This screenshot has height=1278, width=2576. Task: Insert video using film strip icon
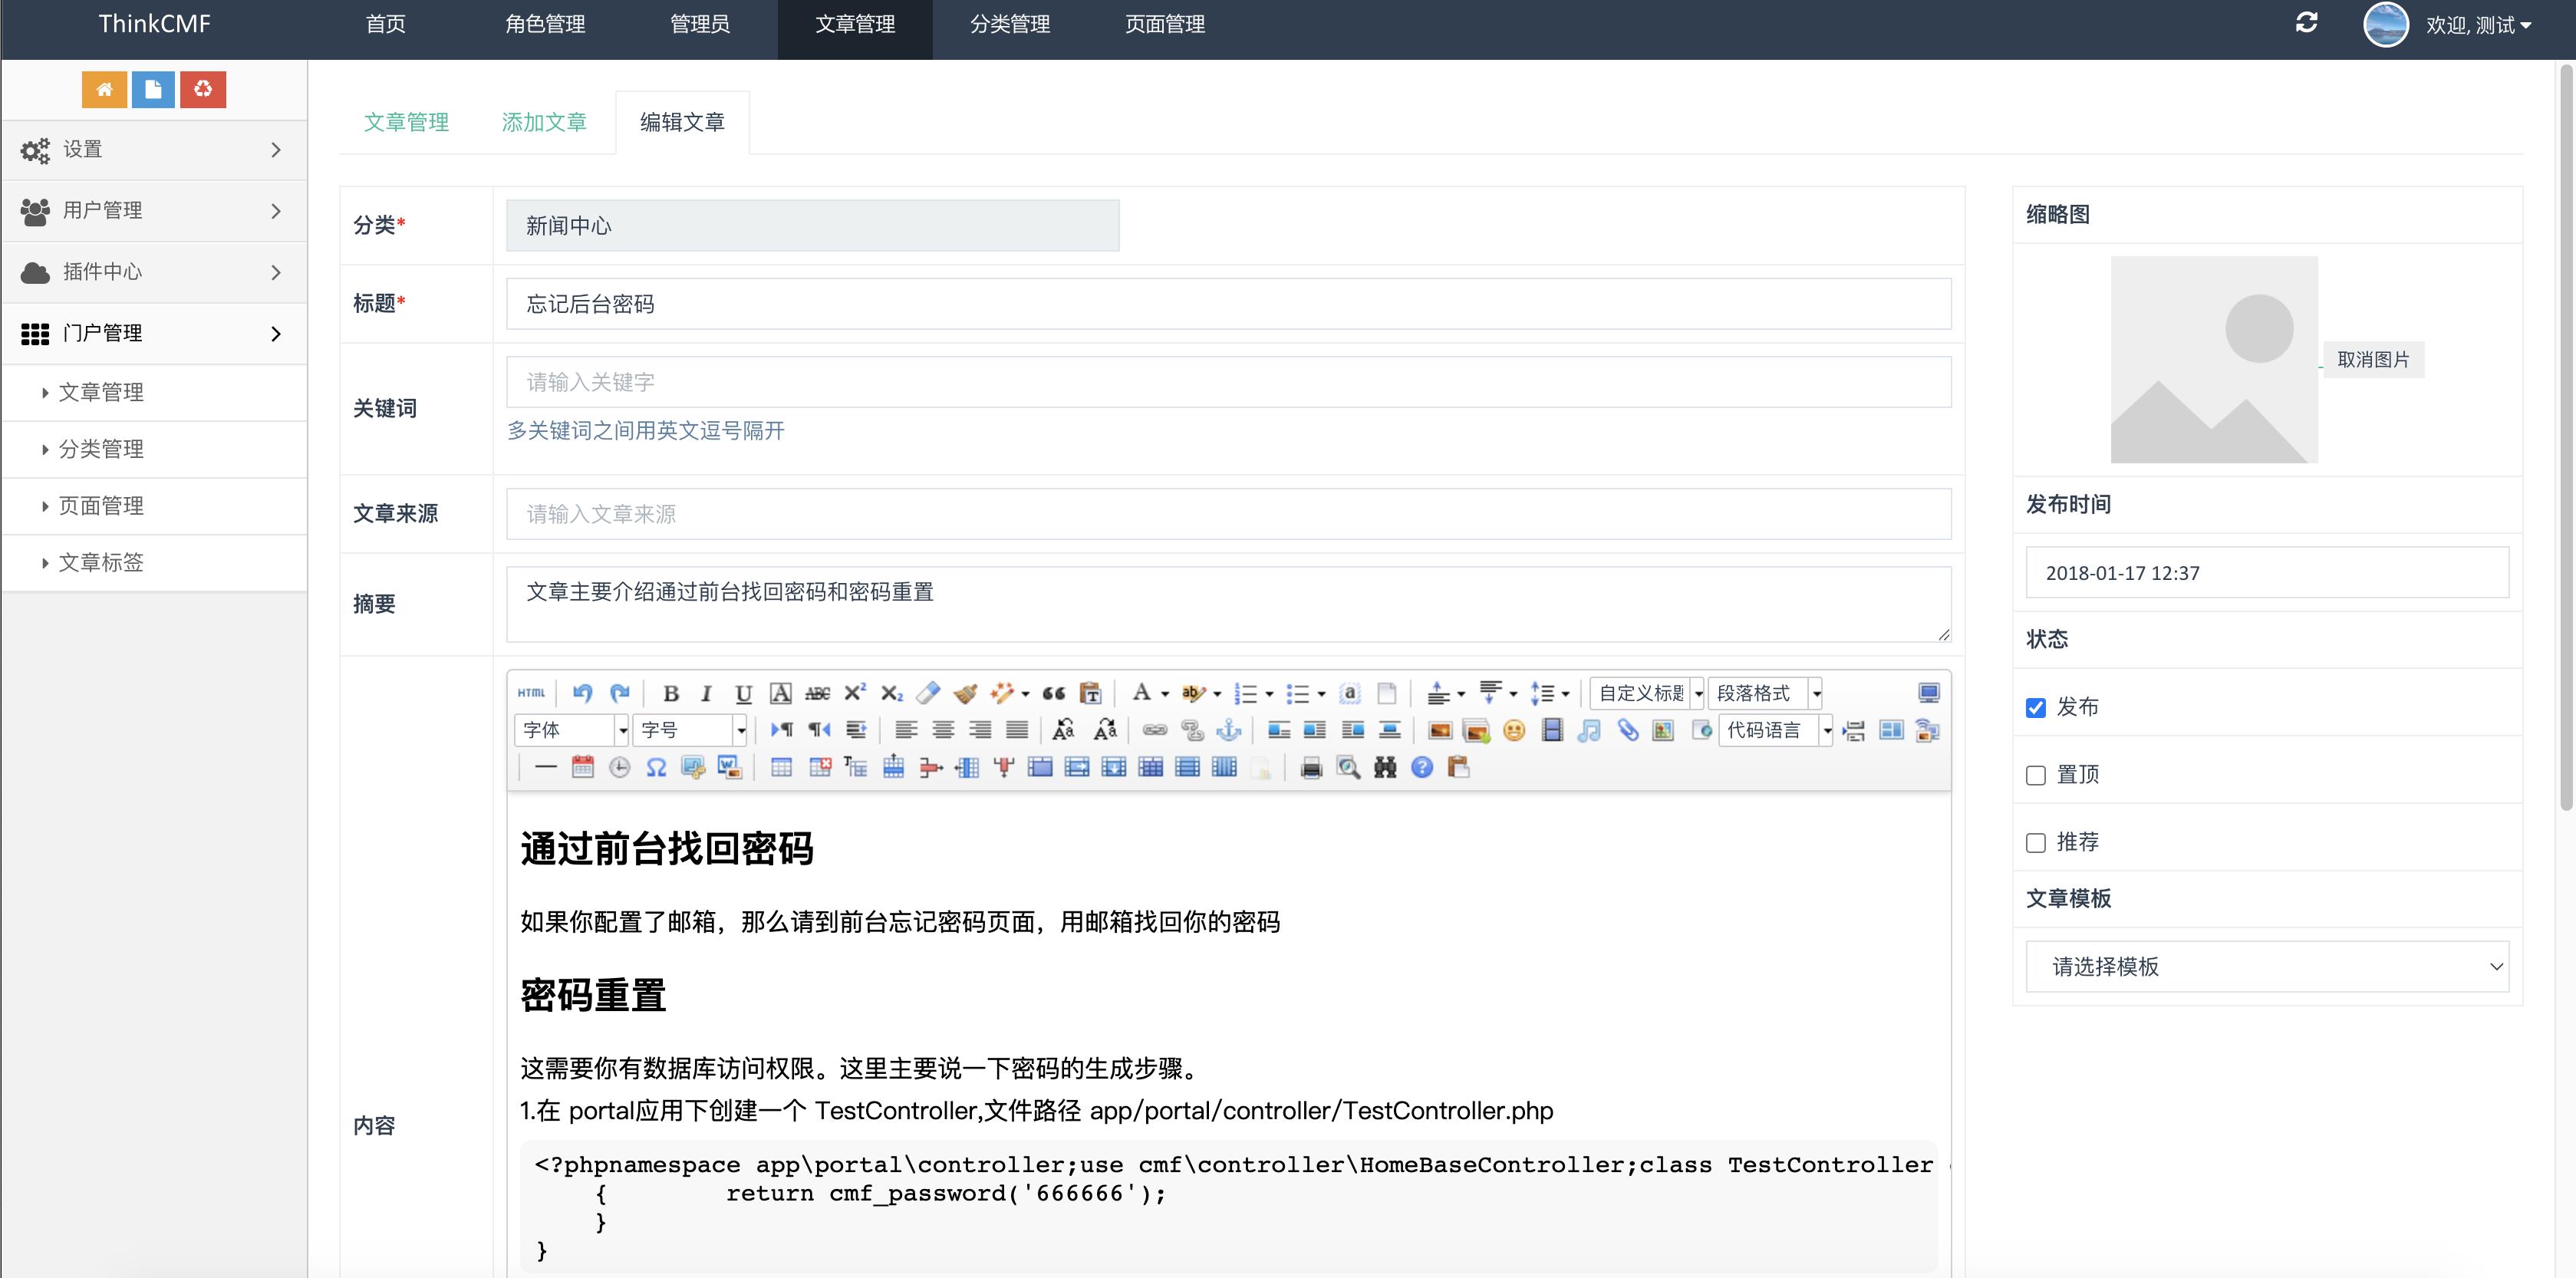[x=1552, y=730]
